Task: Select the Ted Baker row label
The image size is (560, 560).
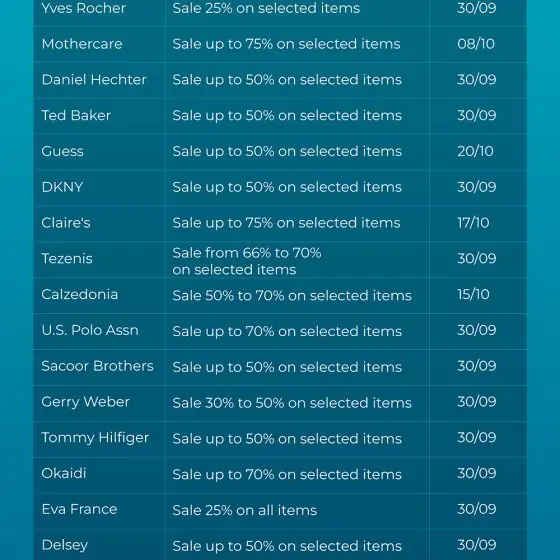Action: 76,115
